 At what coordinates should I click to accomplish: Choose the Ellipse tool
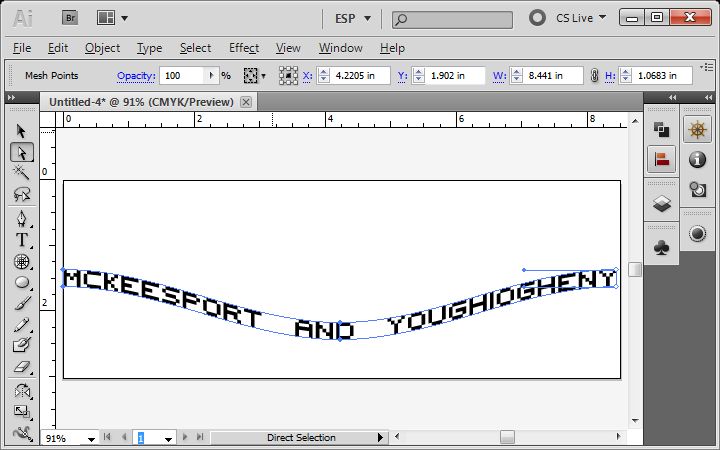[21, 282]
